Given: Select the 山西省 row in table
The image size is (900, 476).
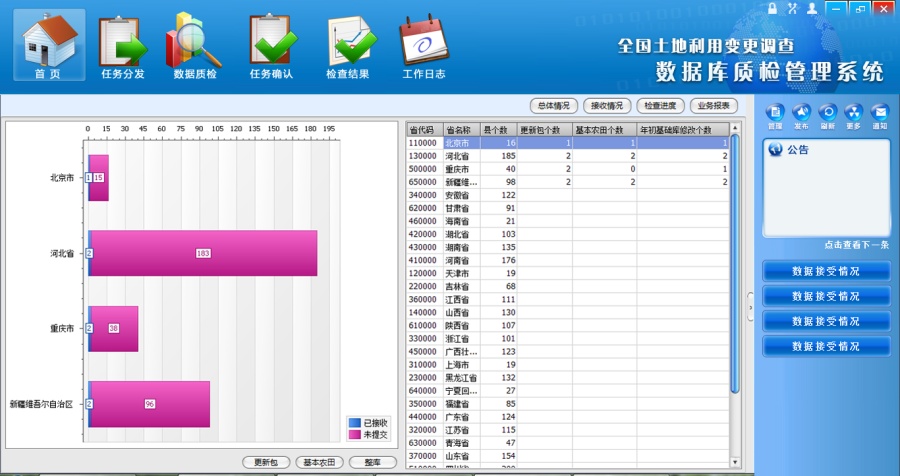Looking at the screenshot, I should click(x=568, y=312).
